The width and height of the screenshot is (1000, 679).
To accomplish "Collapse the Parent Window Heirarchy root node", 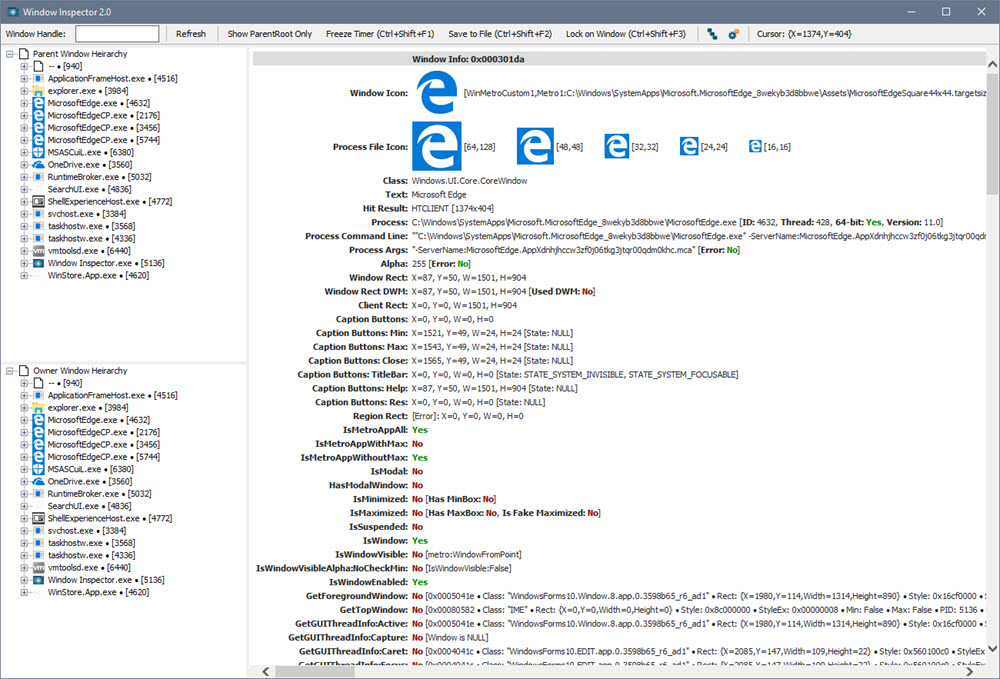I will click(10, 54).
